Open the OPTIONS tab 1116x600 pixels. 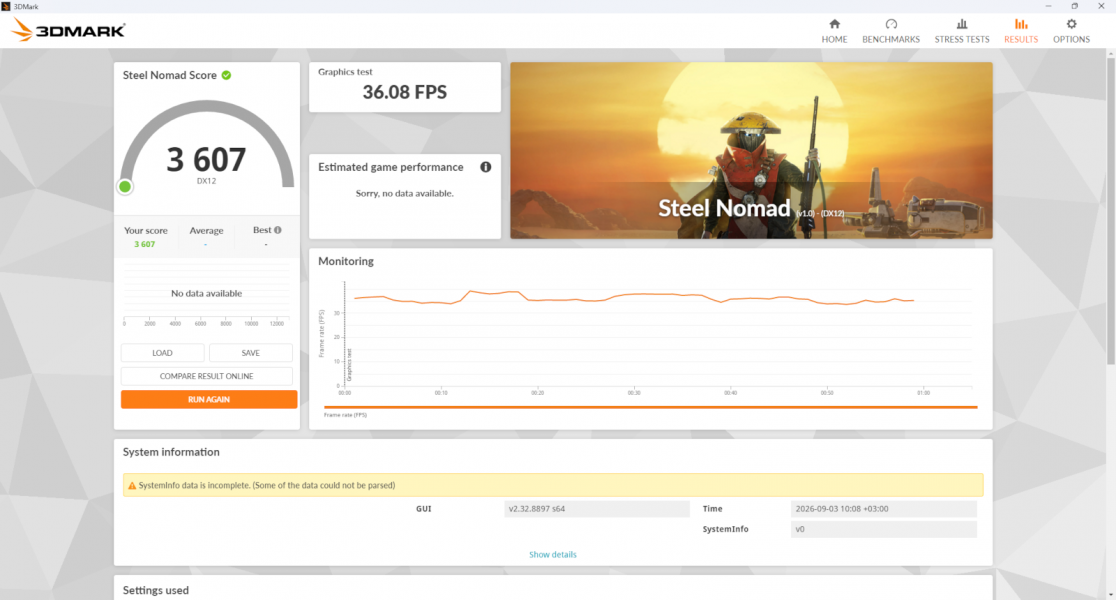tap(1071, 31)
